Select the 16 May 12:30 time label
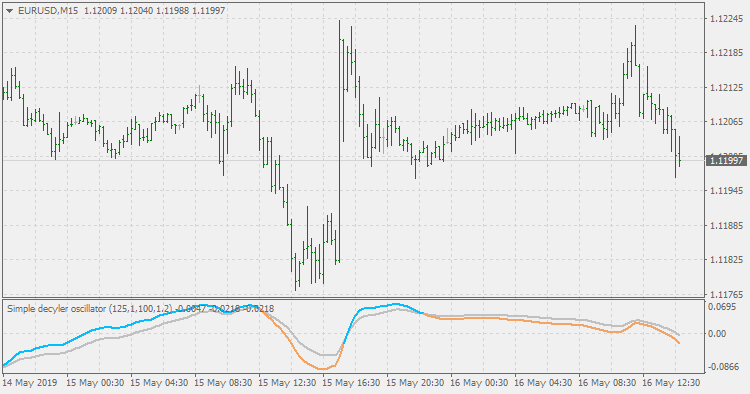Viewport: 750px width, 394px height. 671,383
